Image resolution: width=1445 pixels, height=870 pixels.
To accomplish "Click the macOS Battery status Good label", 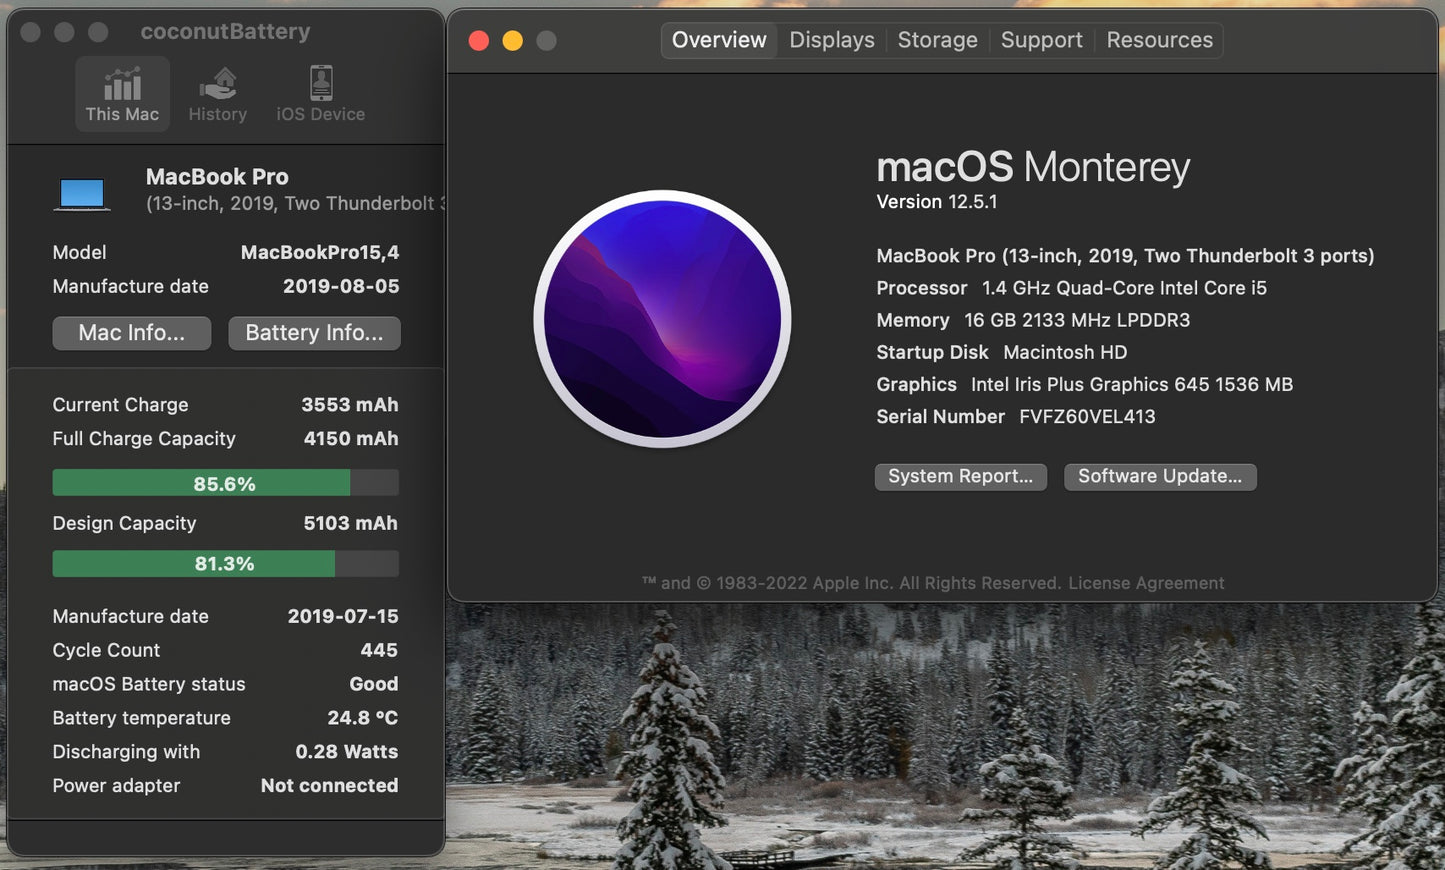I will click(x=373, y=684).
